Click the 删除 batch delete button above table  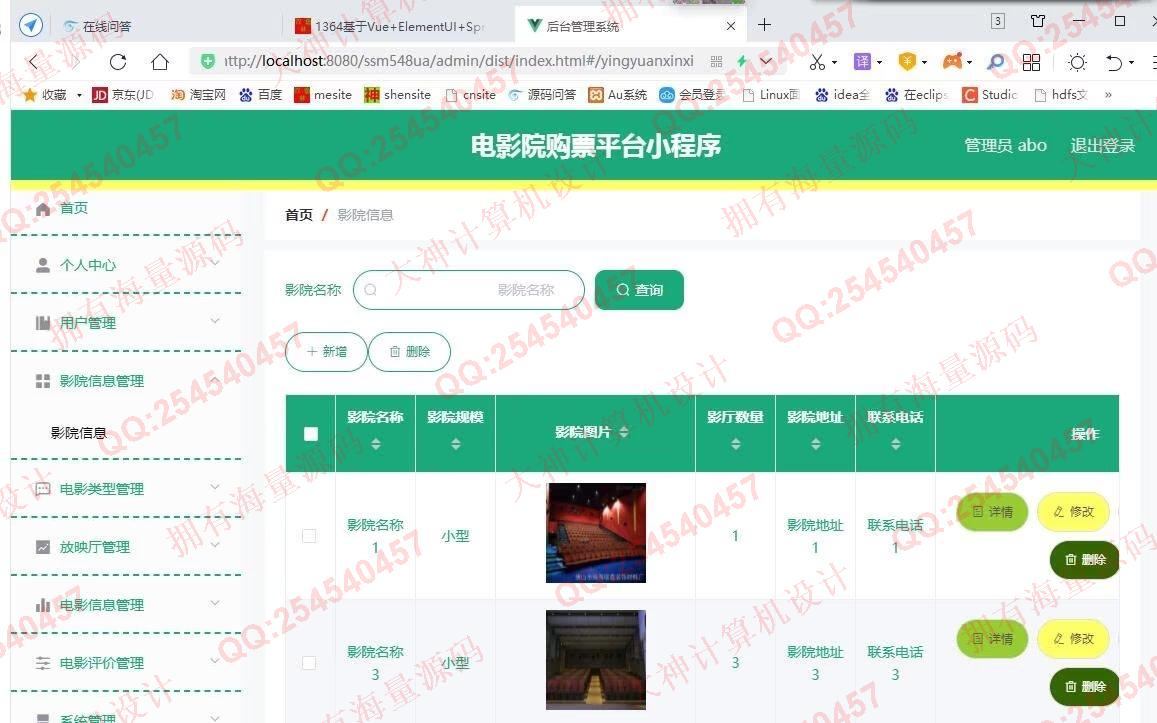(x=410, y=352)
